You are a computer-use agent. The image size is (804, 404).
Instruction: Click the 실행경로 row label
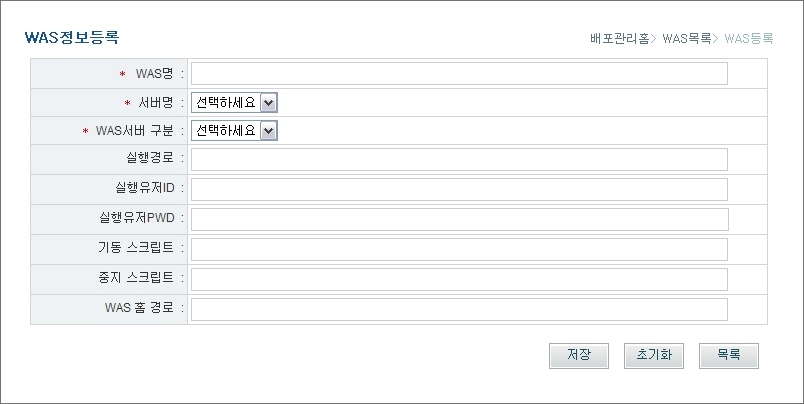[x=149, y=160]
